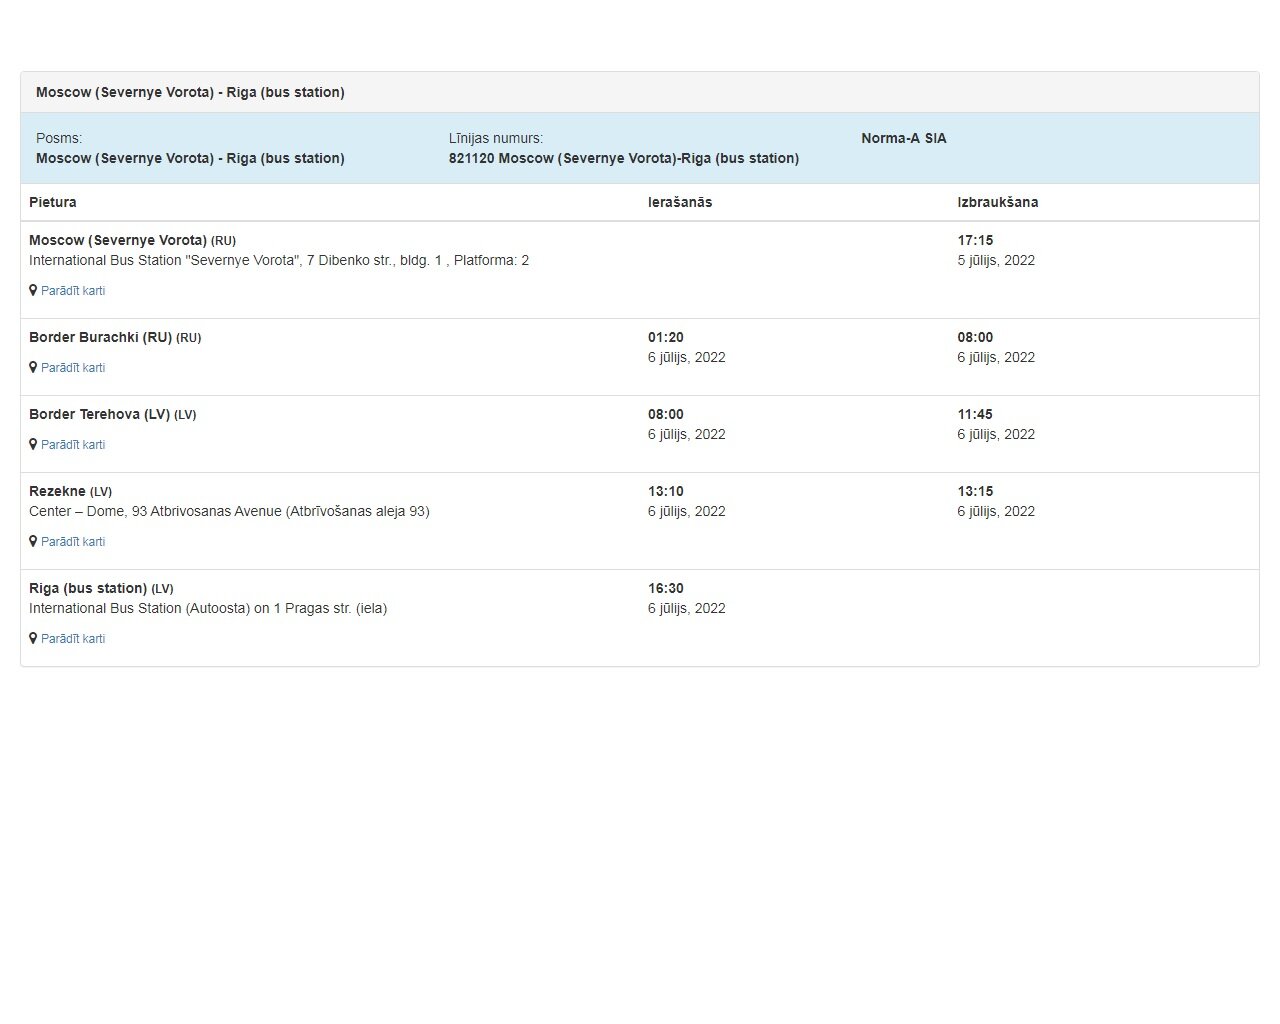
Task: Click Border Terehova departure time '11:45'
Action: (975, 414)
